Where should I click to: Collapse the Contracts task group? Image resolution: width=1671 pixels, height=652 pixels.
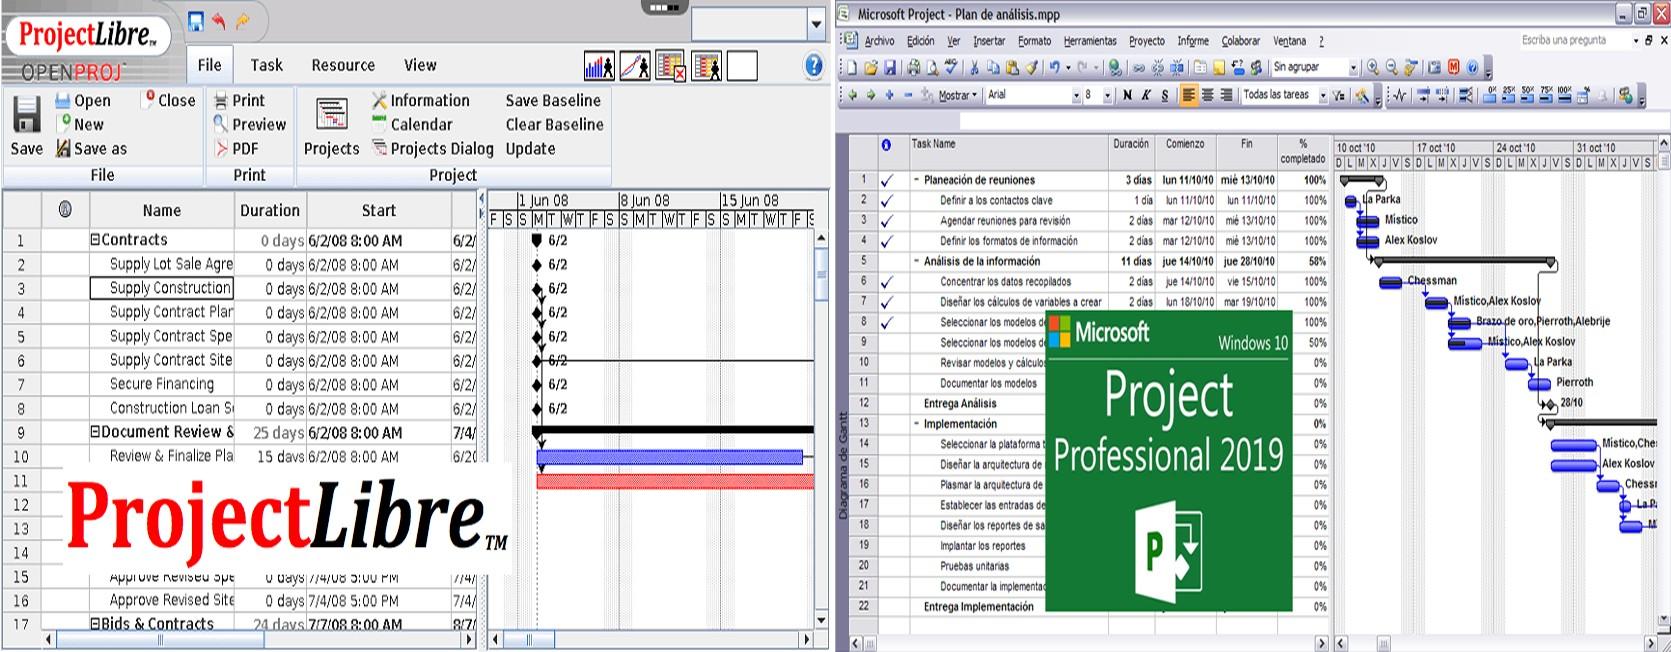[95, 240]
